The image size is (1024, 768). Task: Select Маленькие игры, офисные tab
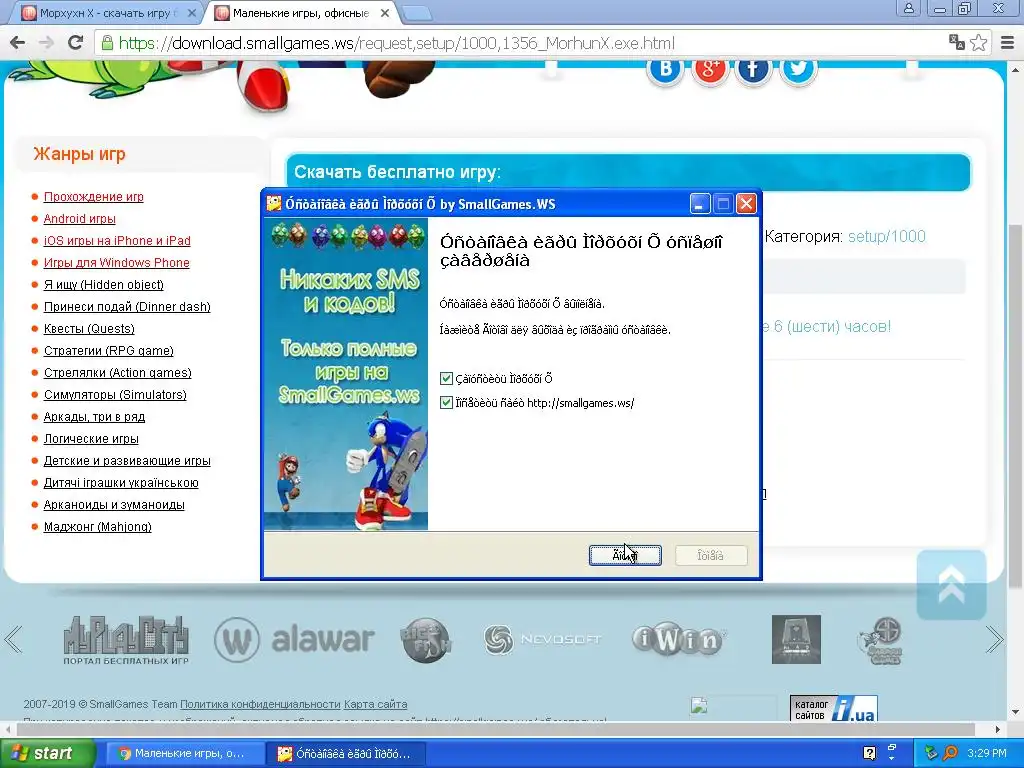[300, 13]
